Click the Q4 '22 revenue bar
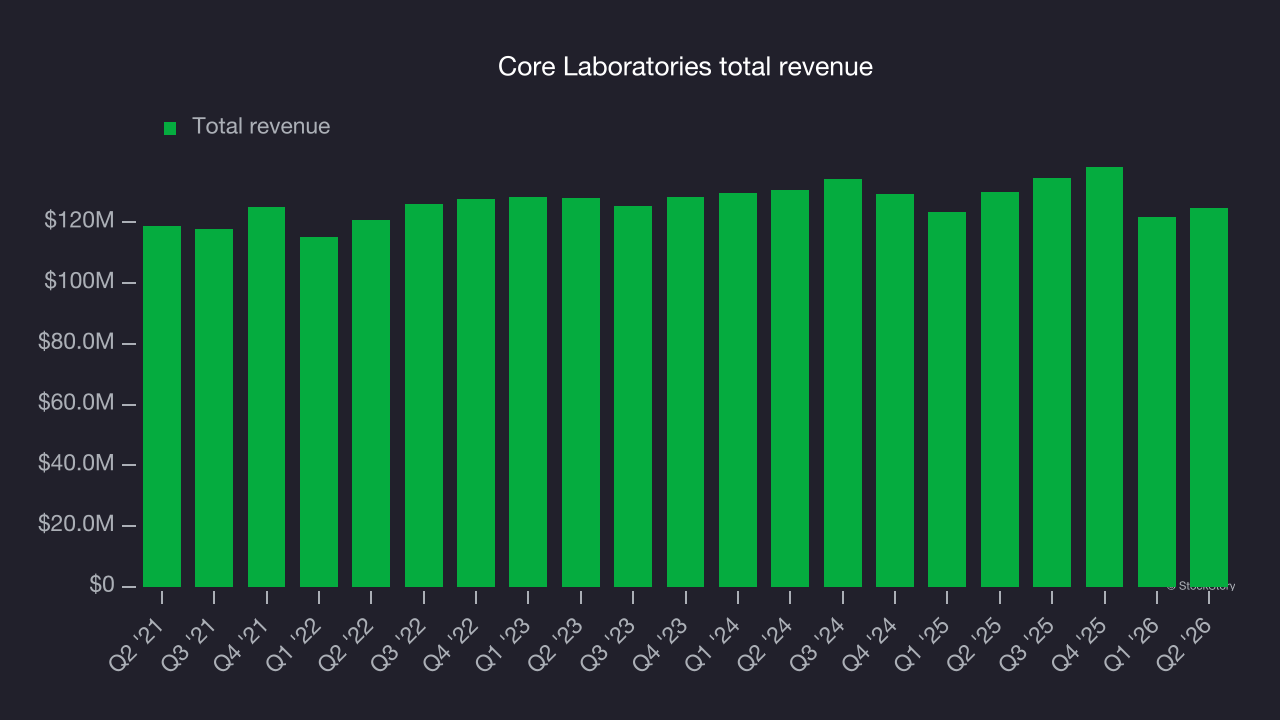This screenshot has width=1280, height=720. (476, 393)
